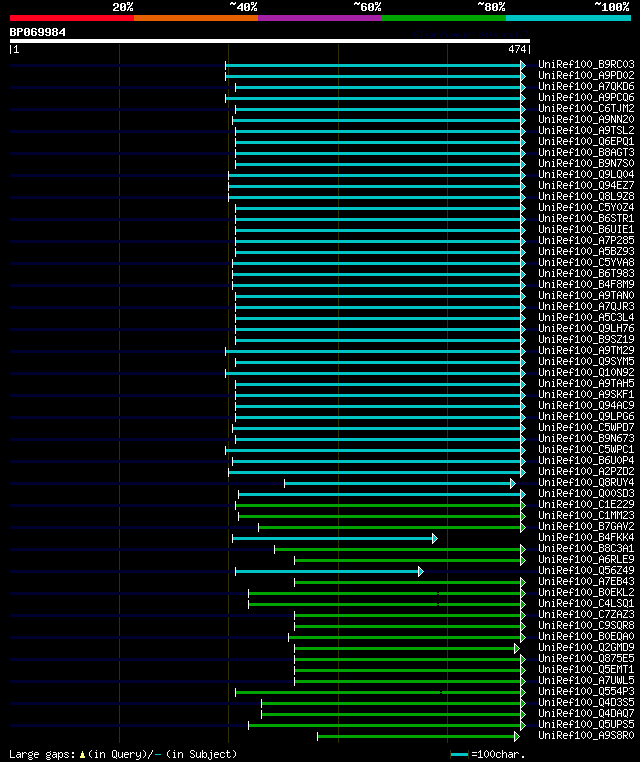Screen dimensions: 640x762
Task: Select the UniRef100_Q5EMT1 label
Action: (586, 669)
